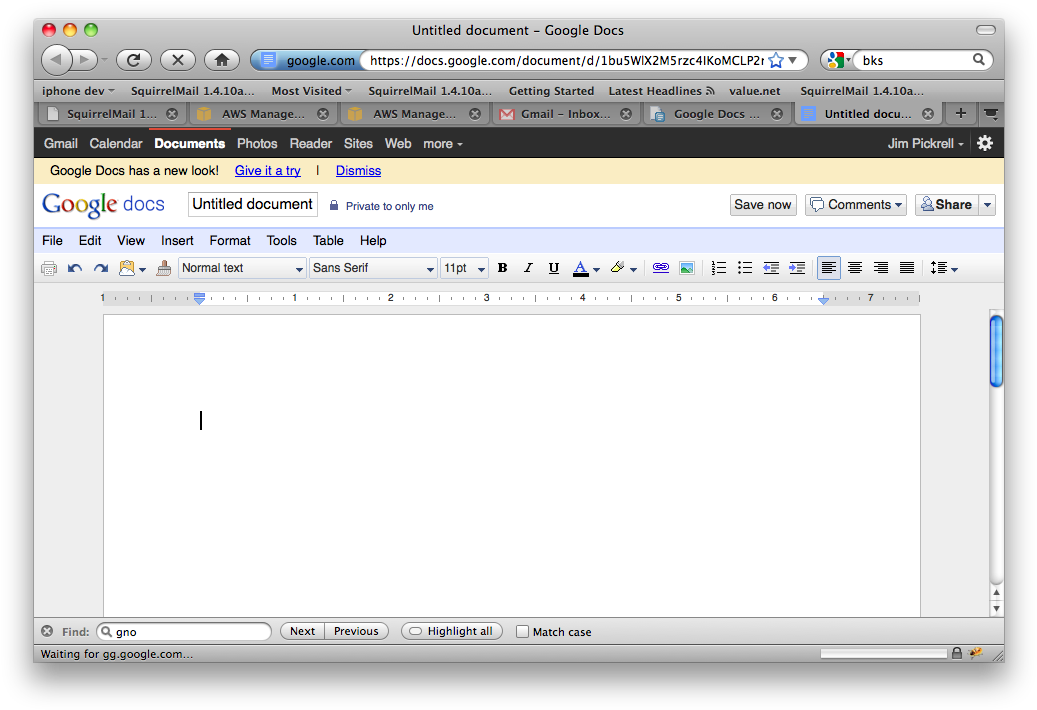Click the Print icon in the toolbar
The image size is (1037, 710).
pos(48,267)
